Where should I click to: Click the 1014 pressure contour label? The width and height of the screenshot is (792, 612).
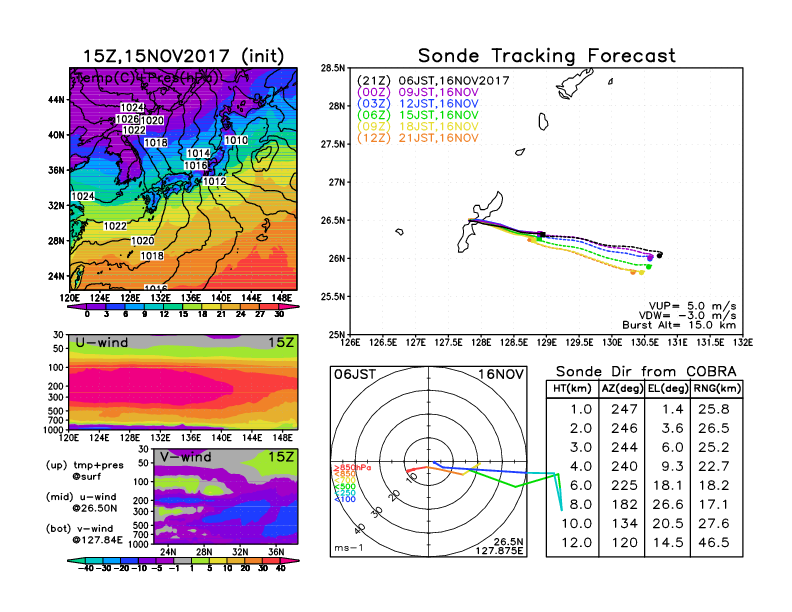pyautogui.click(x=198, y=154)
